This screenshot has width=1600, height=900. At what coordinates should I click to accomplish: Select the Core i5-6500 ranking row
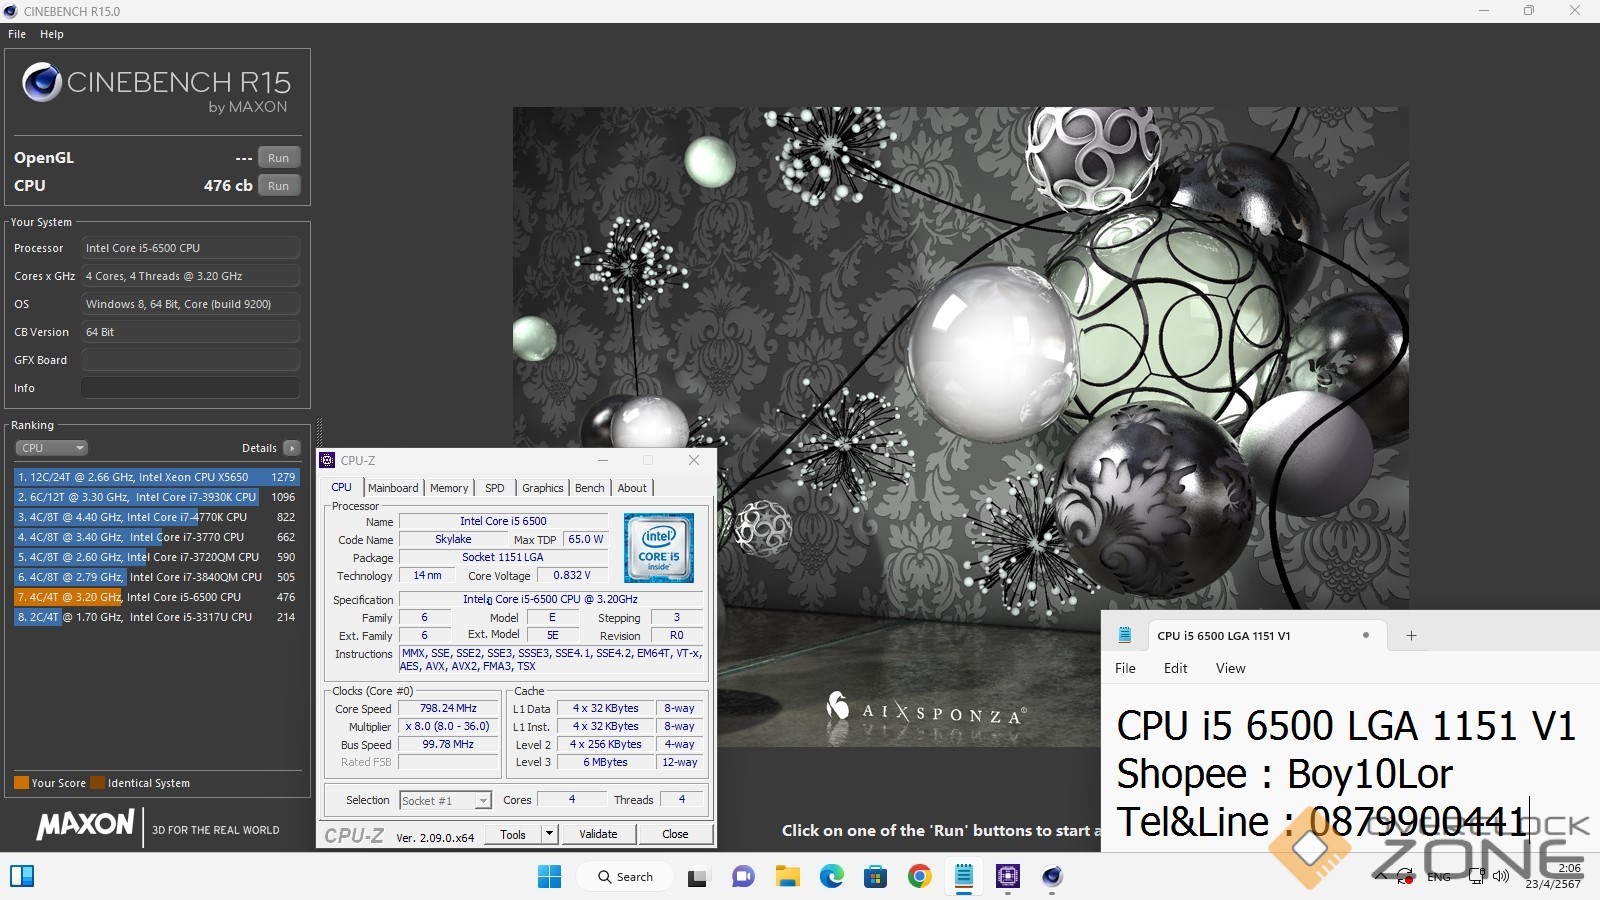coord(156,597)
